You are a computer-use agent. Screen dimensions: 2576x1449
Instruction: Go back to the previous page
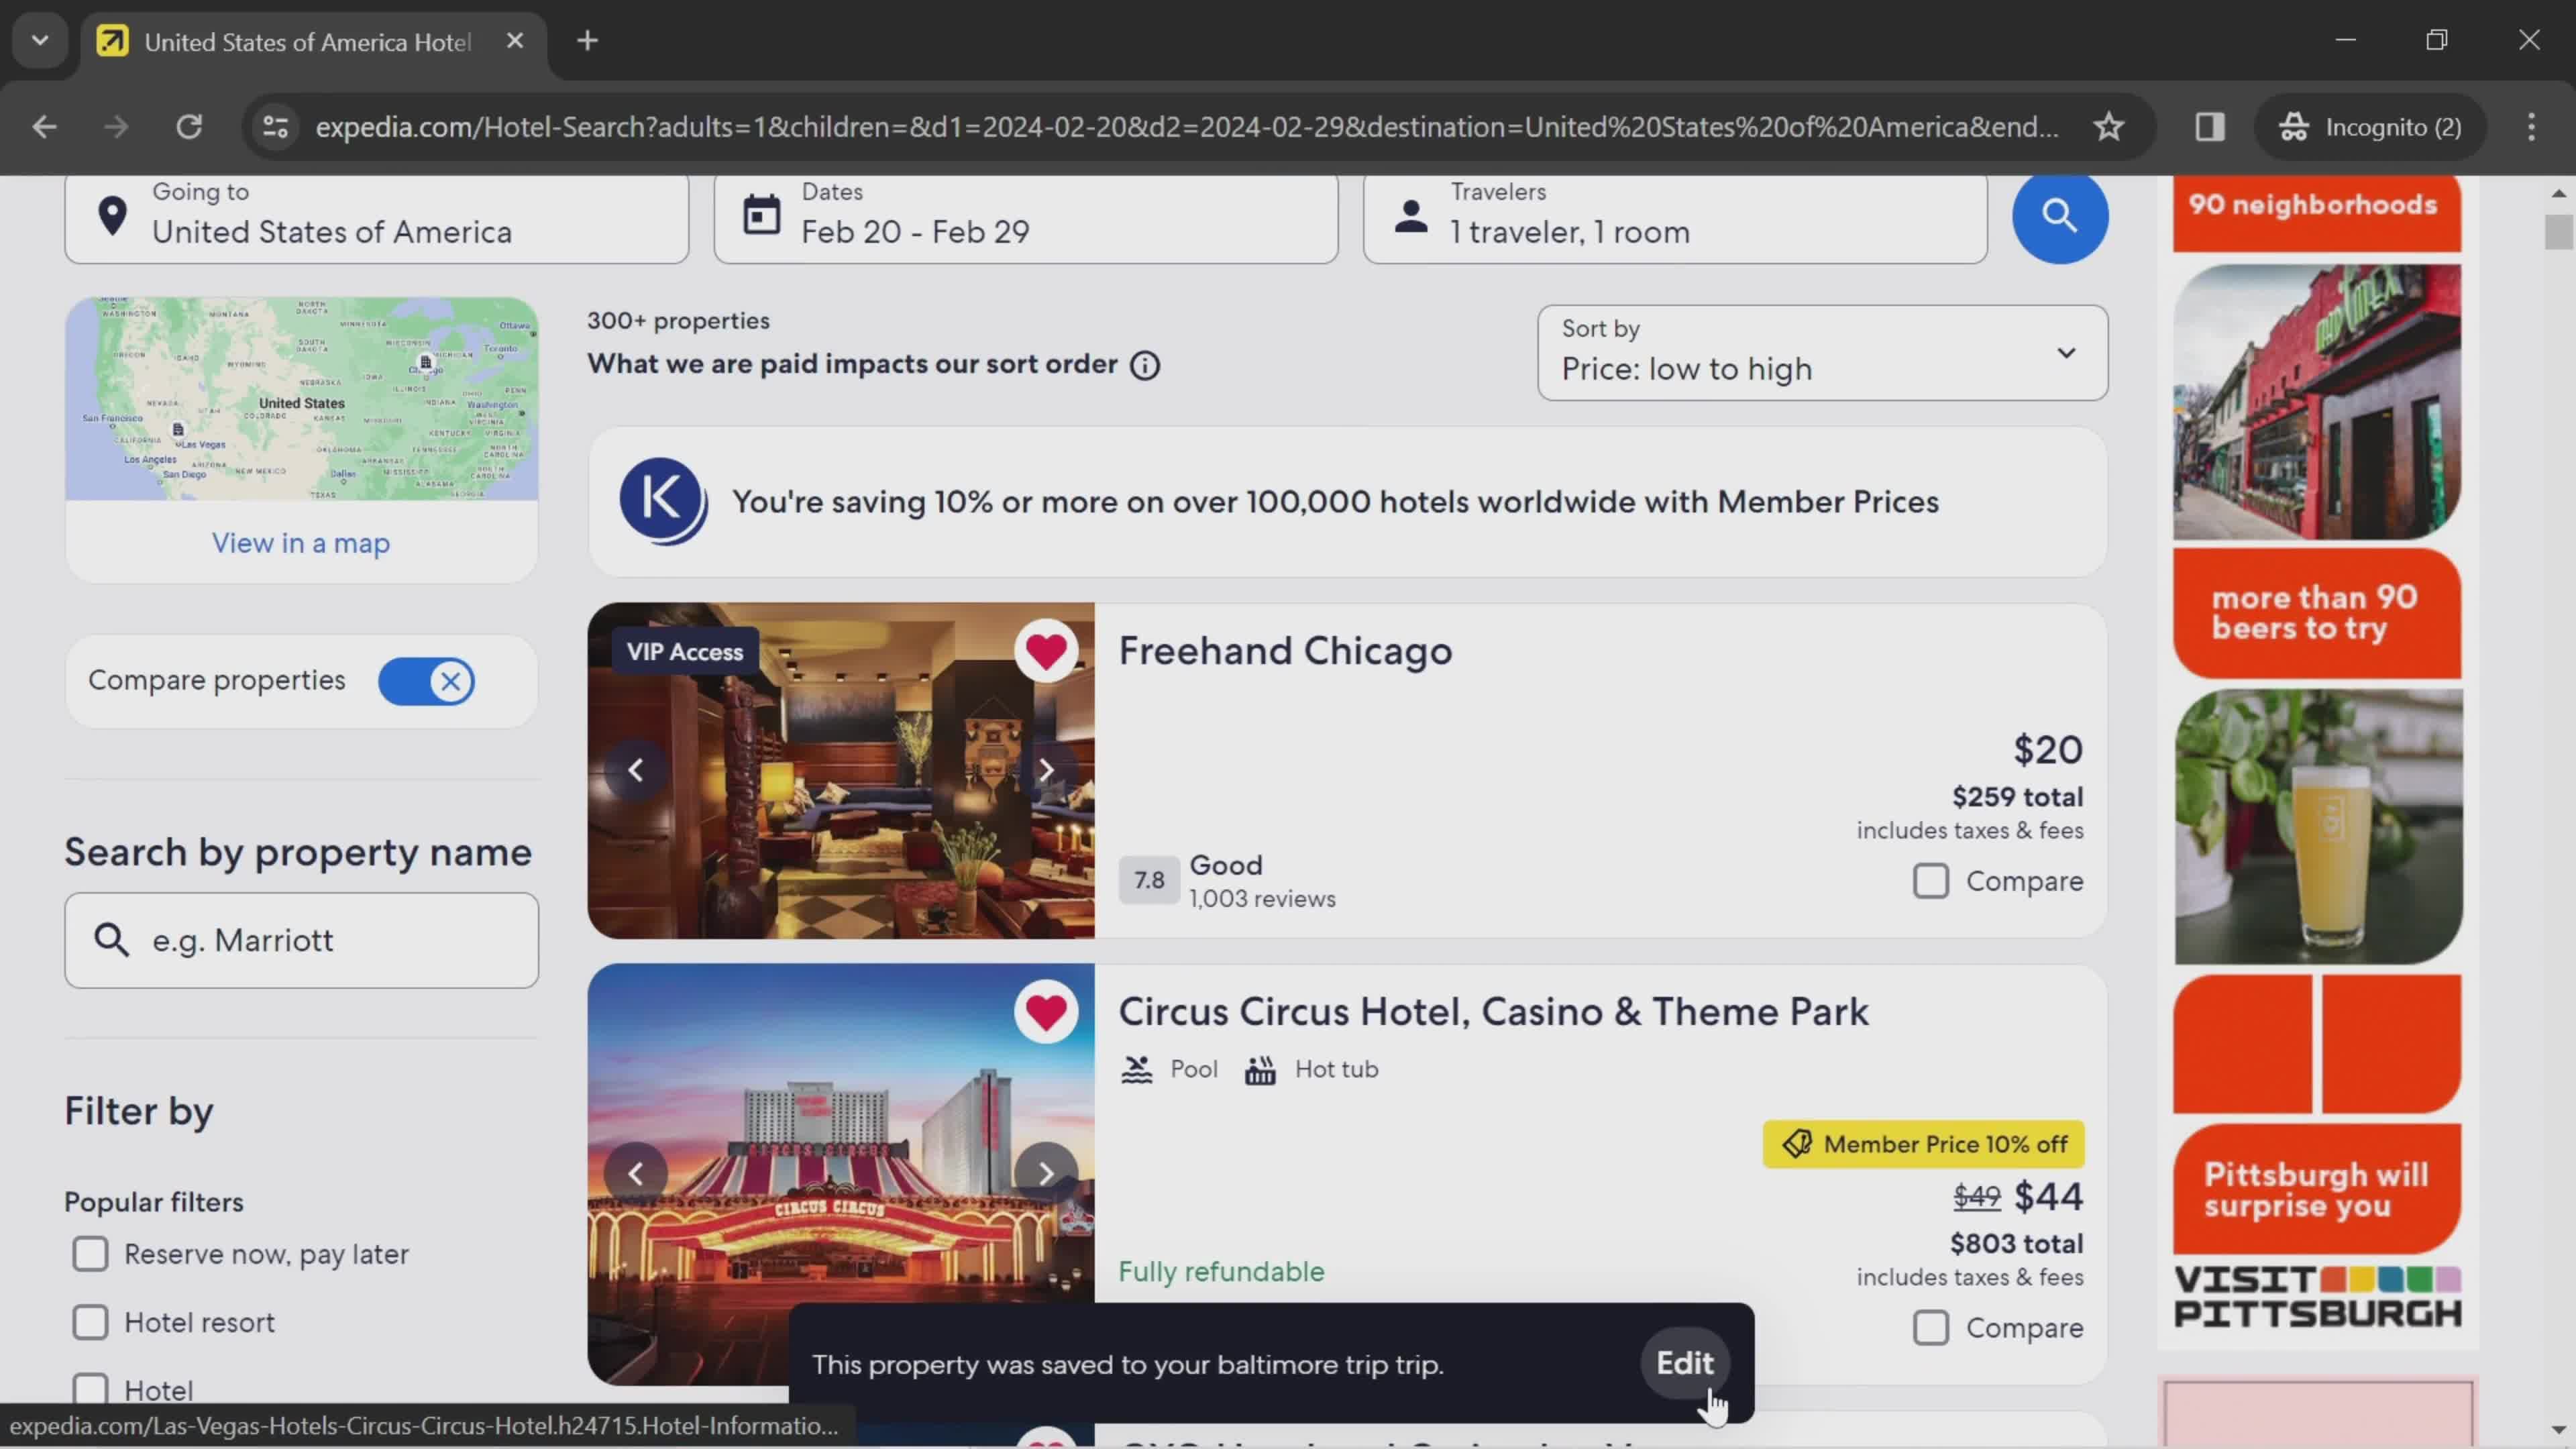coord(44,127)
